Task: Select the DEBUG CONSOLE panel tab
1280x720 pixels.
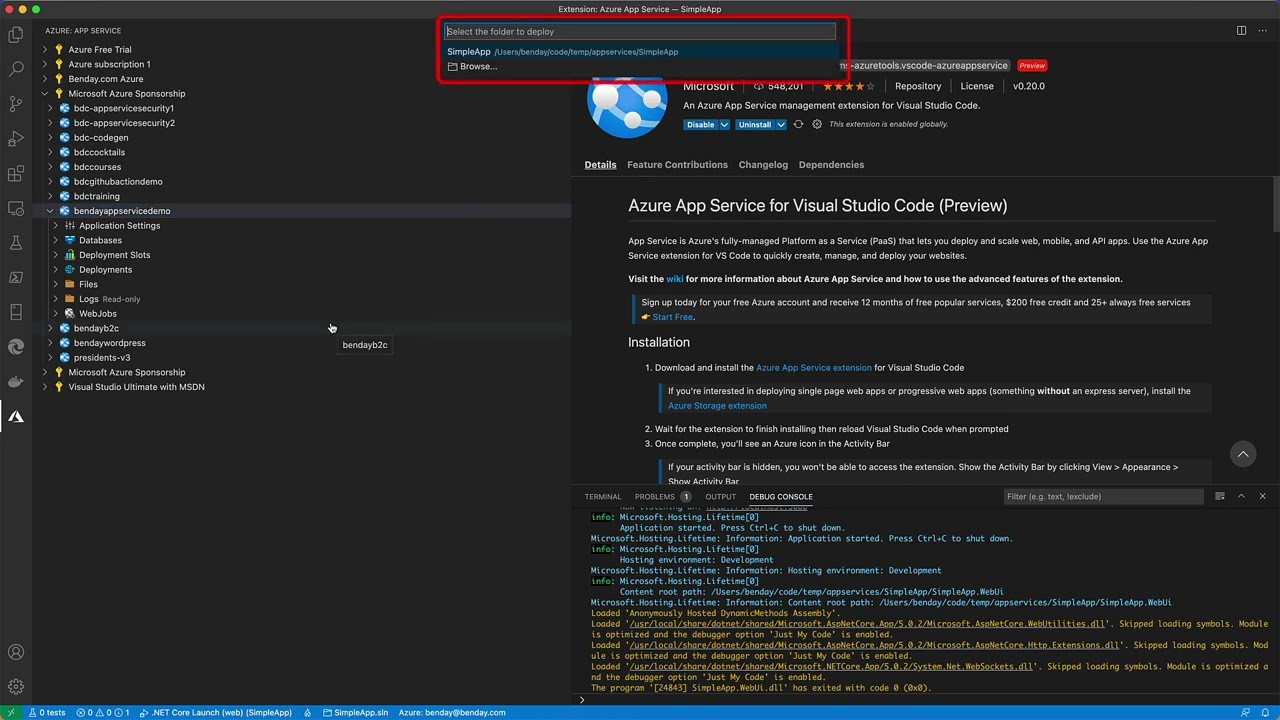Action: pos(781,497)
